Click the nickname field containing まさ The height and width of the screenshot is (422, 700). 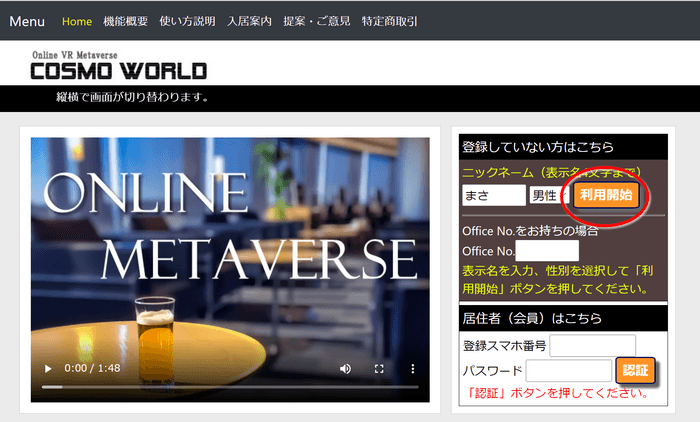click(493, 196)
